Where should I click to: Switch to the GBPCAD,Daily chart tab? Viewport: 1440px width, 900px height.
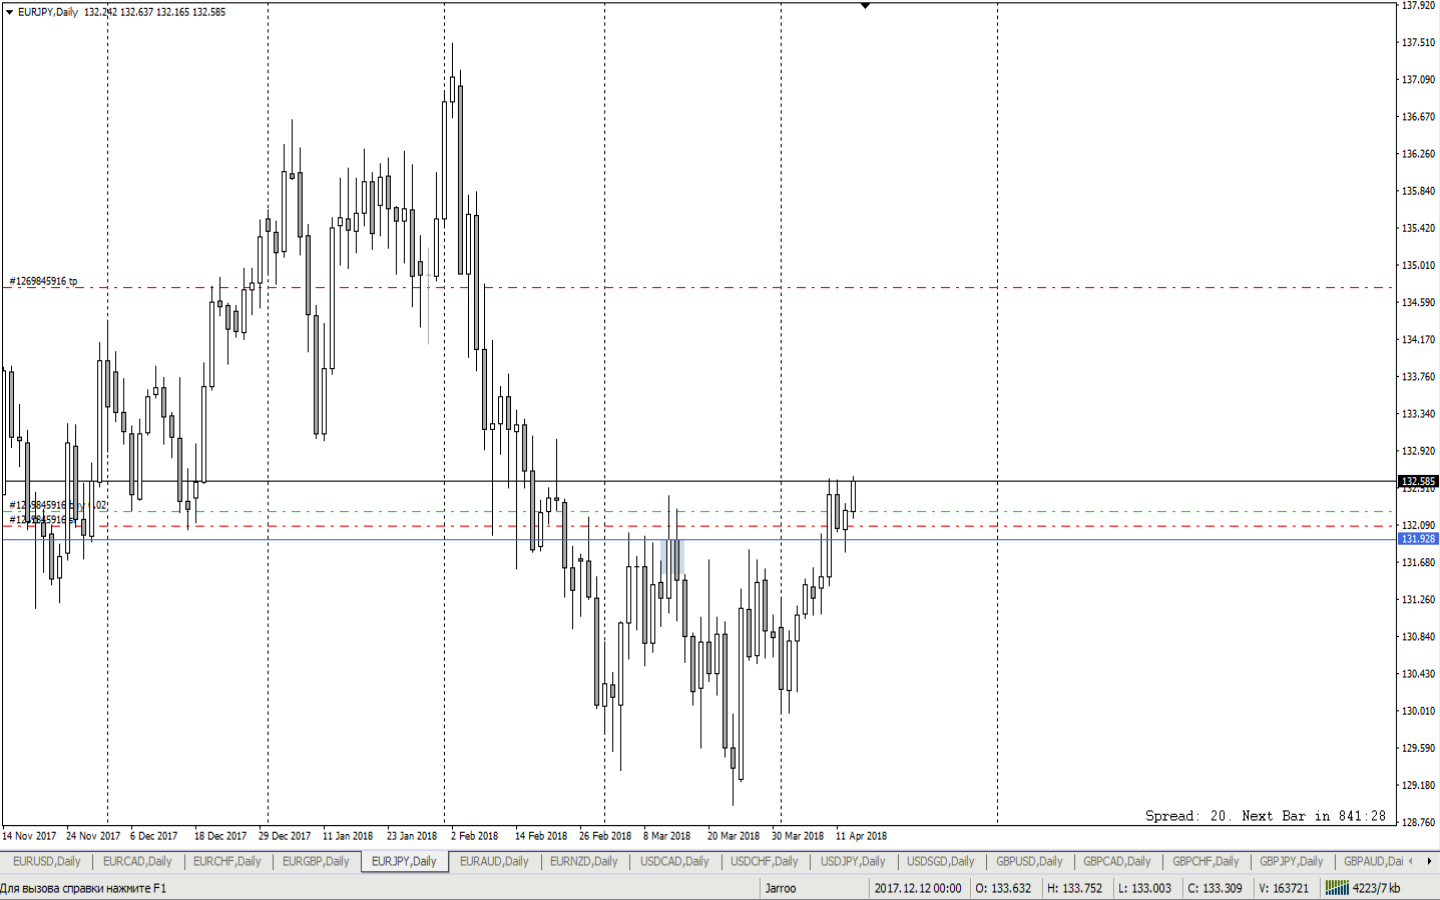click(1117, 861)
